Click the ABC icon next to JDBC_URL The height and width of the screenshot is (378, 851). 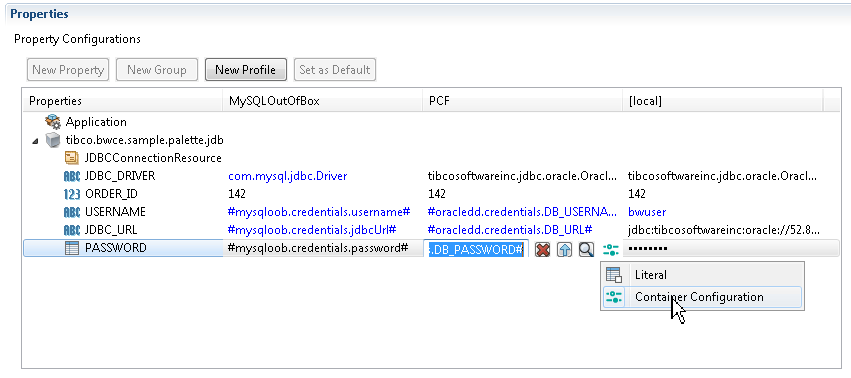click(72, 230)
